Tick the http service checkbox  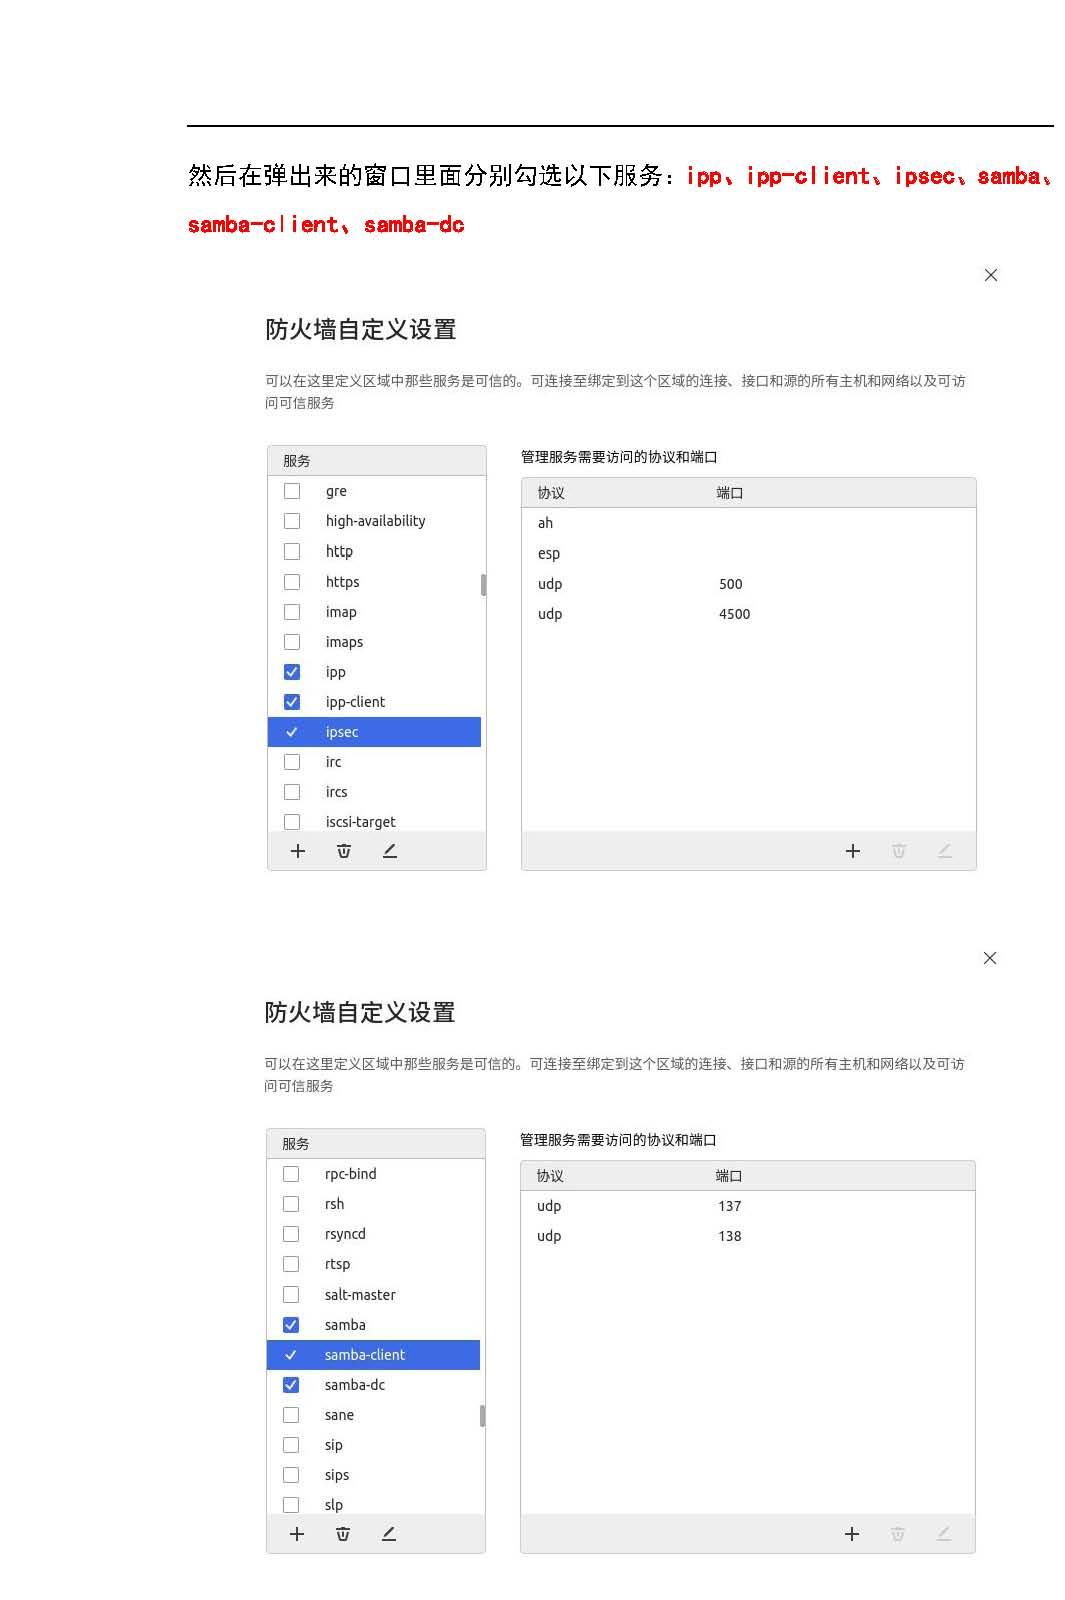(x=292, y=551)
